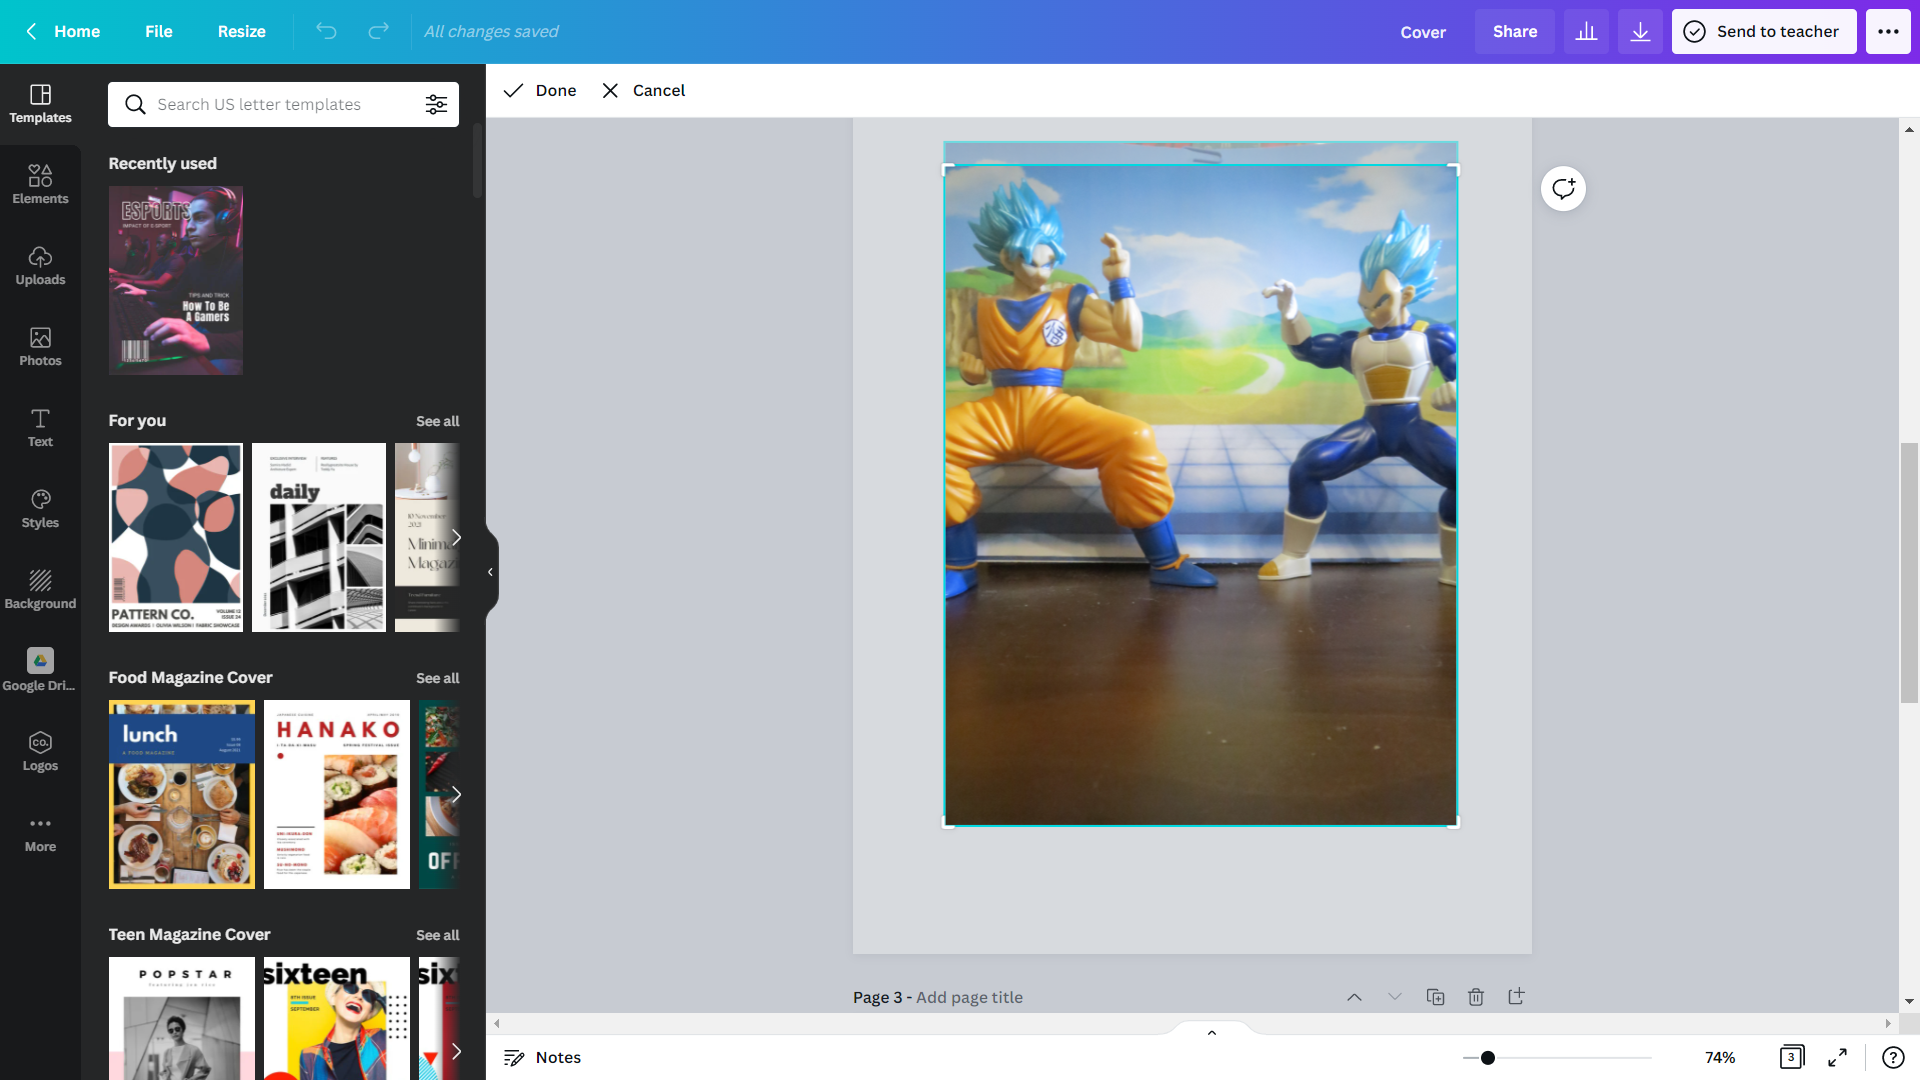Open the Templates side panel tab
Viewport: 1920px width, 1080px height.
[40, 104]
